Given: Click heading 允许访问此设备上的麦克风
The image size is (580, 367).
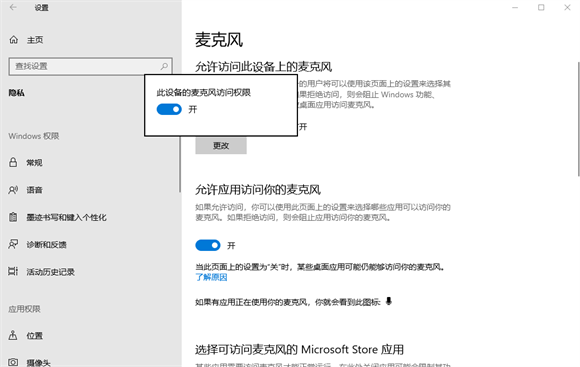Looking at the screenshot, I should click(263, 67).
